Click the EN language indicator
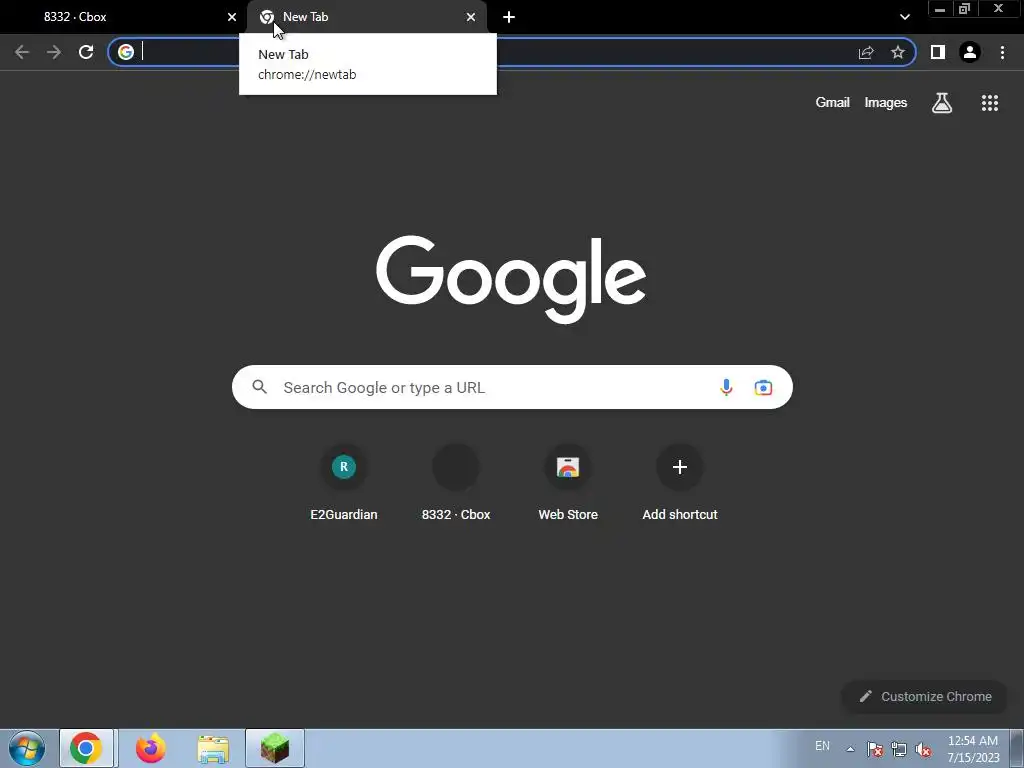The height and width of the screenshot is (768, 1024). click(822, 746)
